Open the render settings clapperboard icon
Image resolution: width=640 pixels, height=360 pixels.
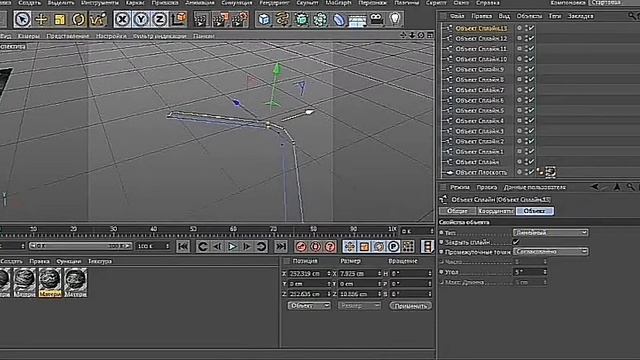(240, 19)
